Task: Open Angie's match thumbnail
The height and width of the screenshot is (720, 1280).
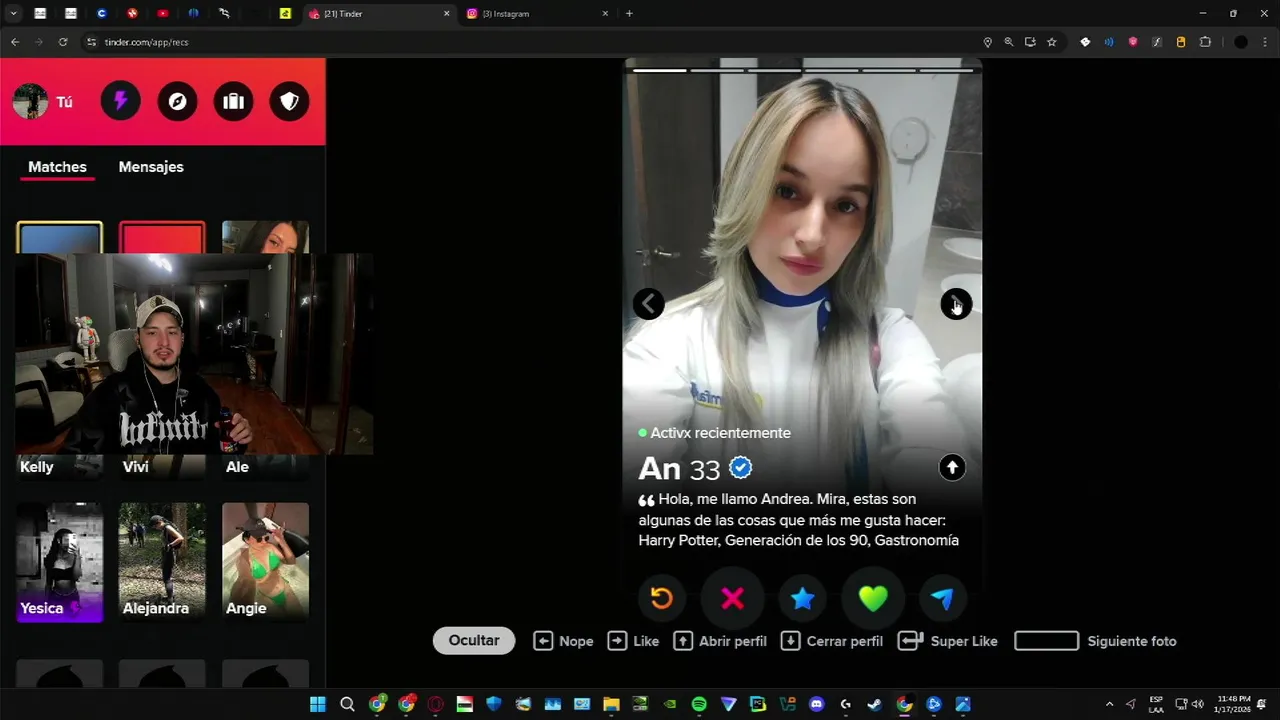Action: pyautogui.click(x=265, y=562)
